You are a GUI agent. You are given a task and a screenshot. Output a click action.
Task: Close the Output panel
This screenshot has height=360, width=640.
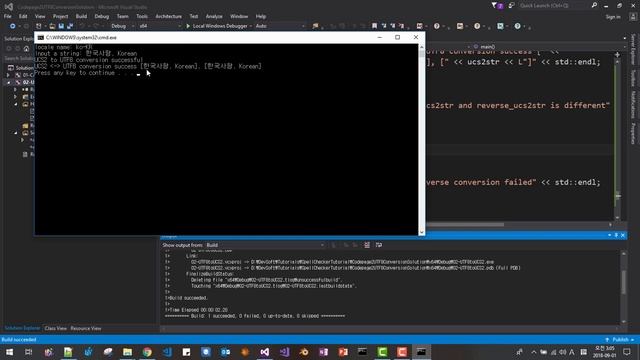click(623, 235)
